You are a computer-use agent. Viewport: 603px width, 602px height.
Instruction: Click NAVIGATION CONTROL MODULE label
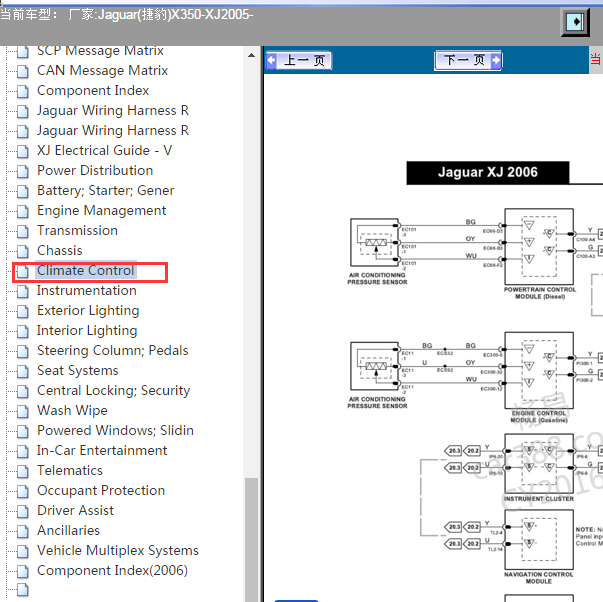tap(538, 578)
